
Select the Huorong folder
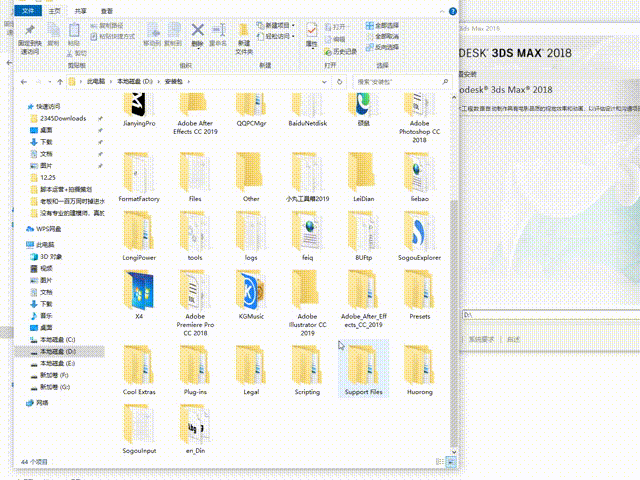(x=420, y=370)
